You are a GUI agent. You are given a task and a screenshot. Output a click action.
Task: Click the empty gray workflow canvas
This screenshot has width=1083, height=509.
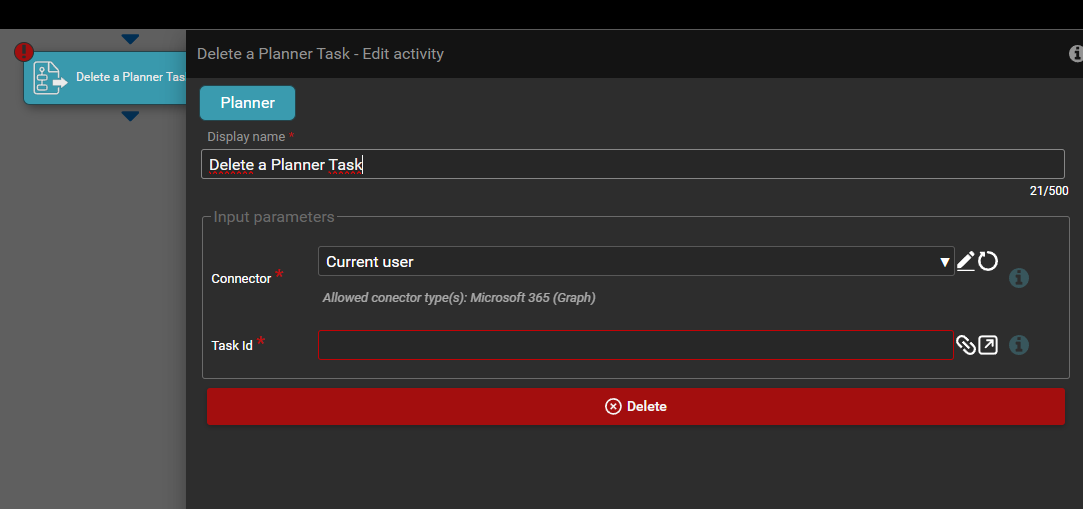90,300
